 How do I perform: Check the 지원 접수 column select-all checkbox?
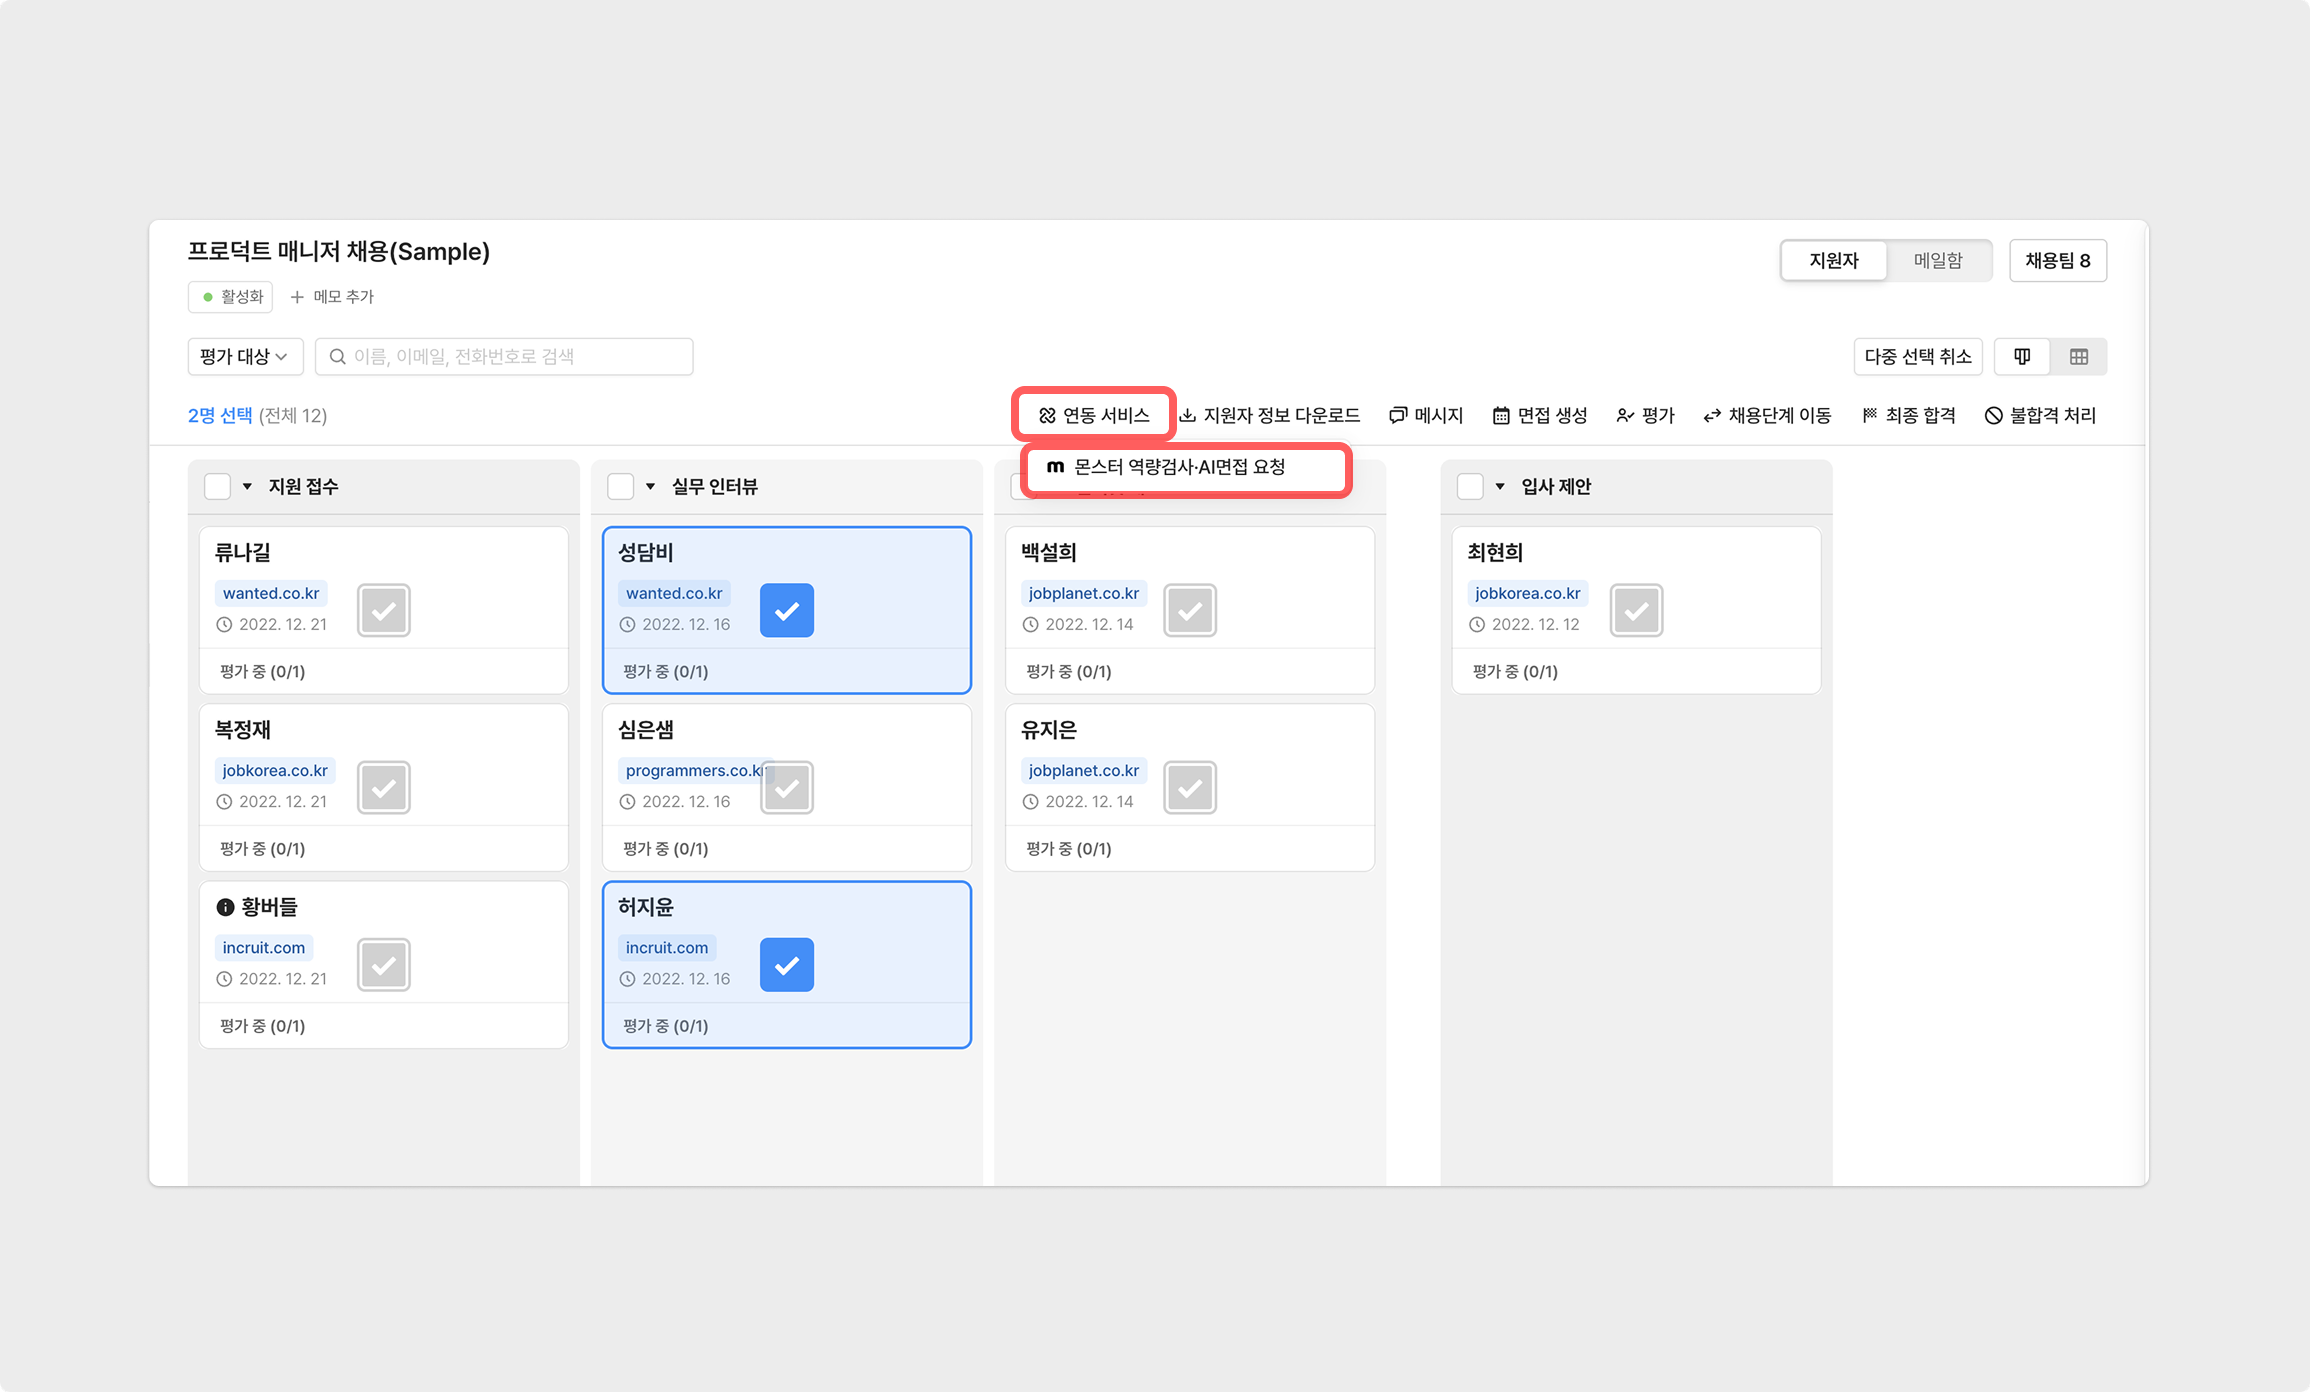217,486
